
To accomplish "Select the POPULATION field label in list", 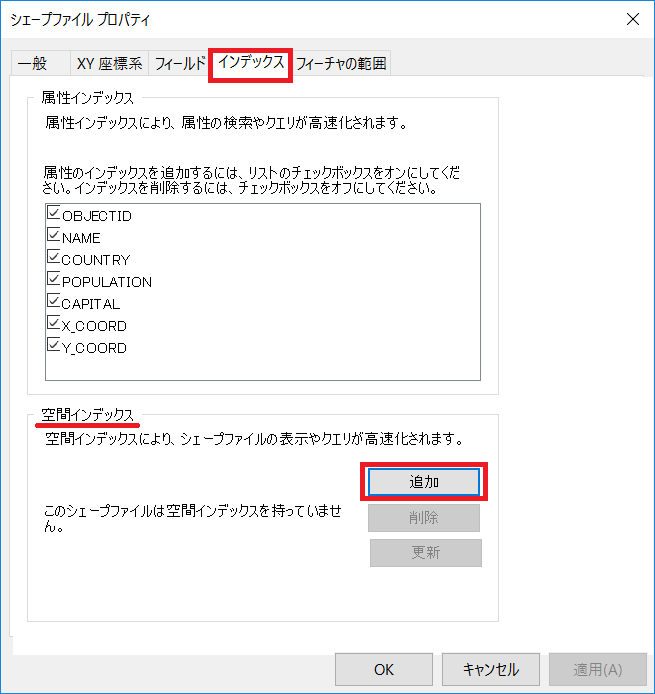I will point(107,282).
